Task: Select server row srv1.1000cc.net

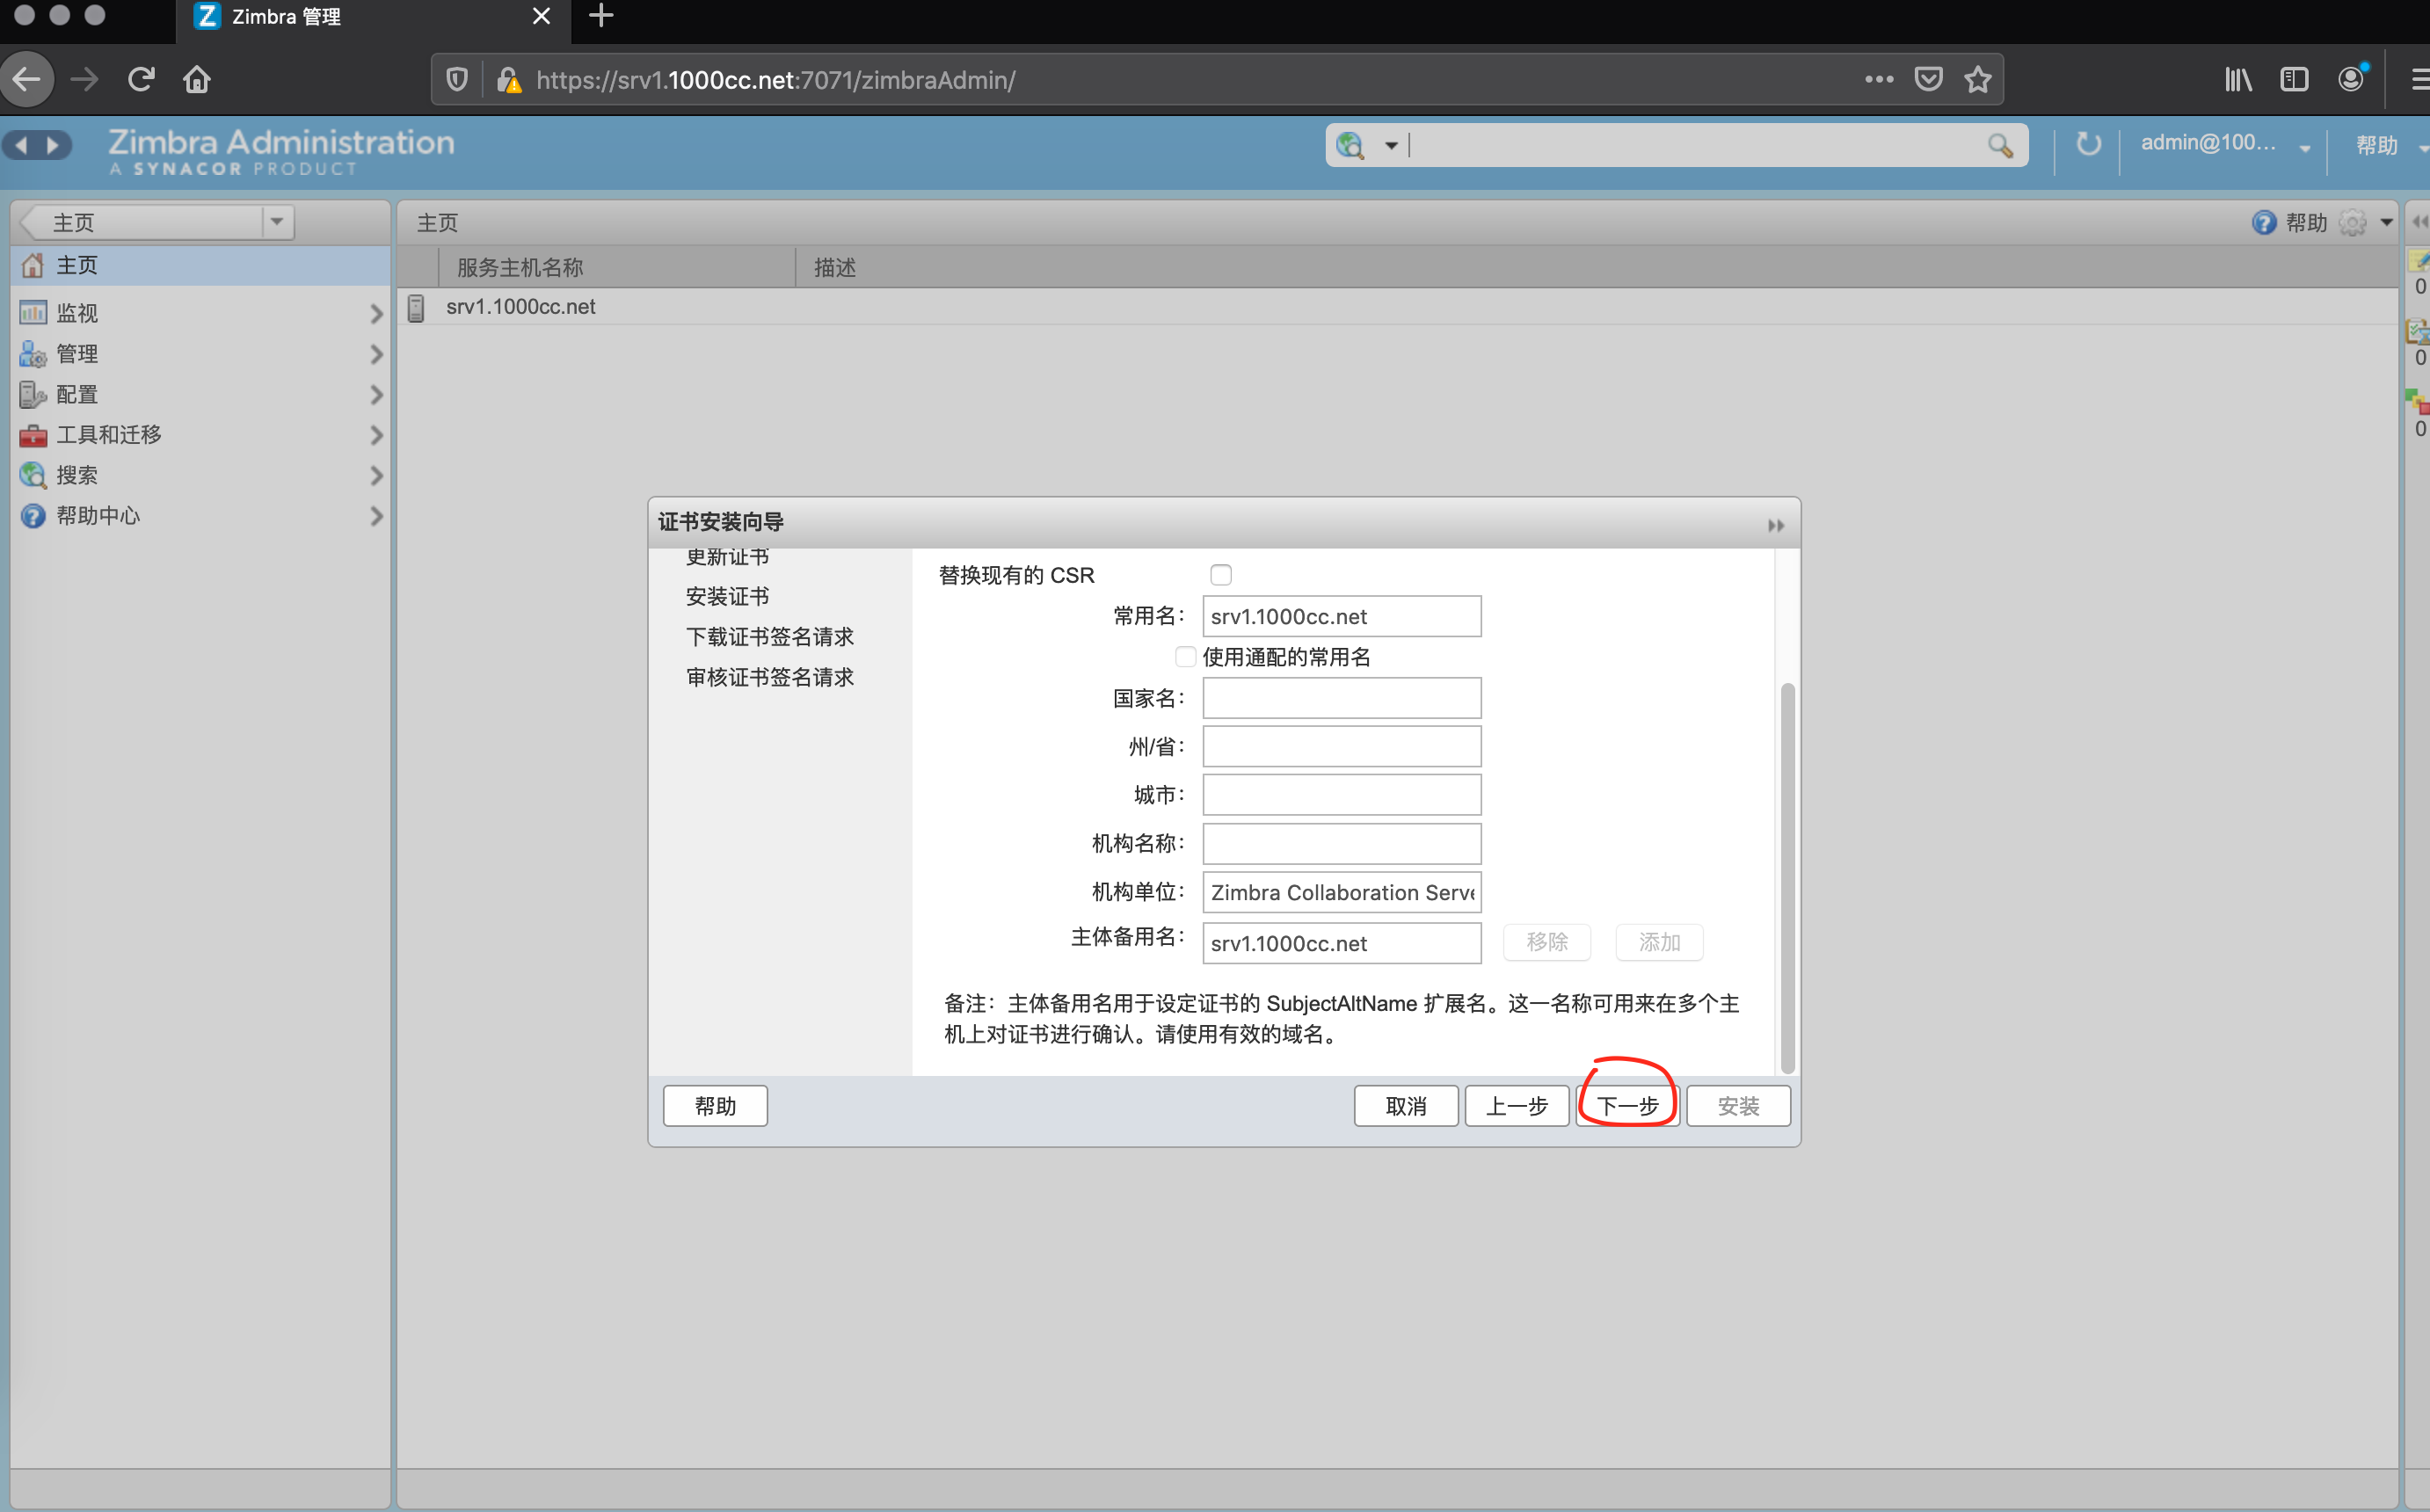Action: coord(1398,307)
